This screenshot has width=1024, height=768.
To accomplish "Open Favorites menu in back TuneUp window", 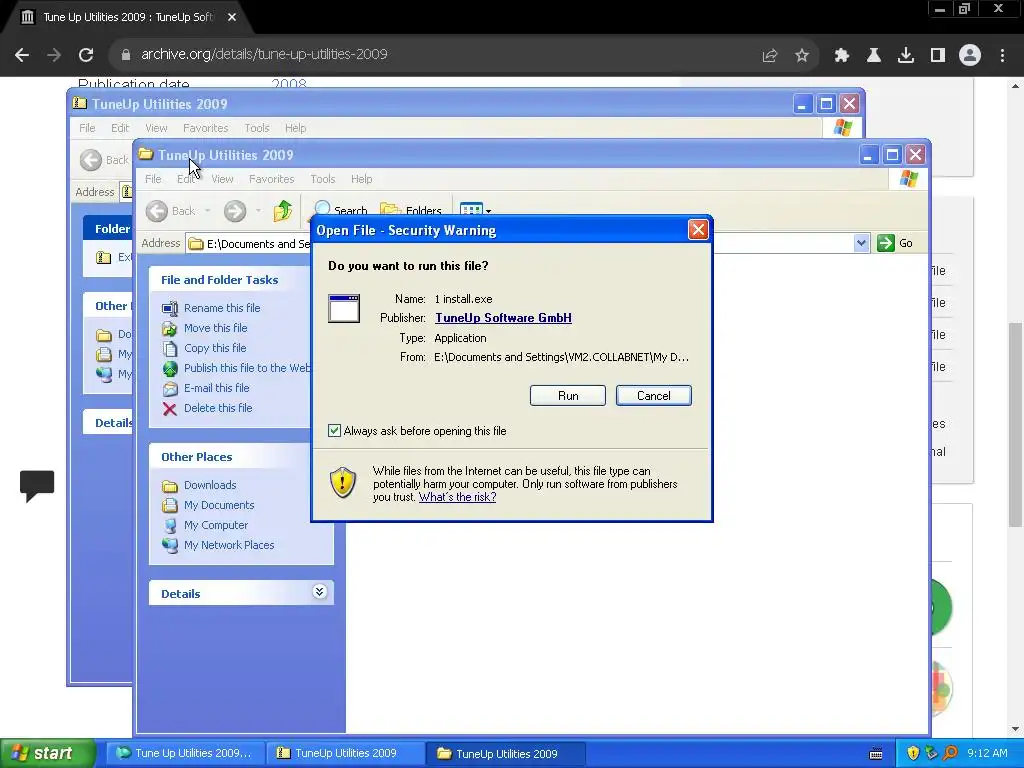I will (x=205, y=128).
